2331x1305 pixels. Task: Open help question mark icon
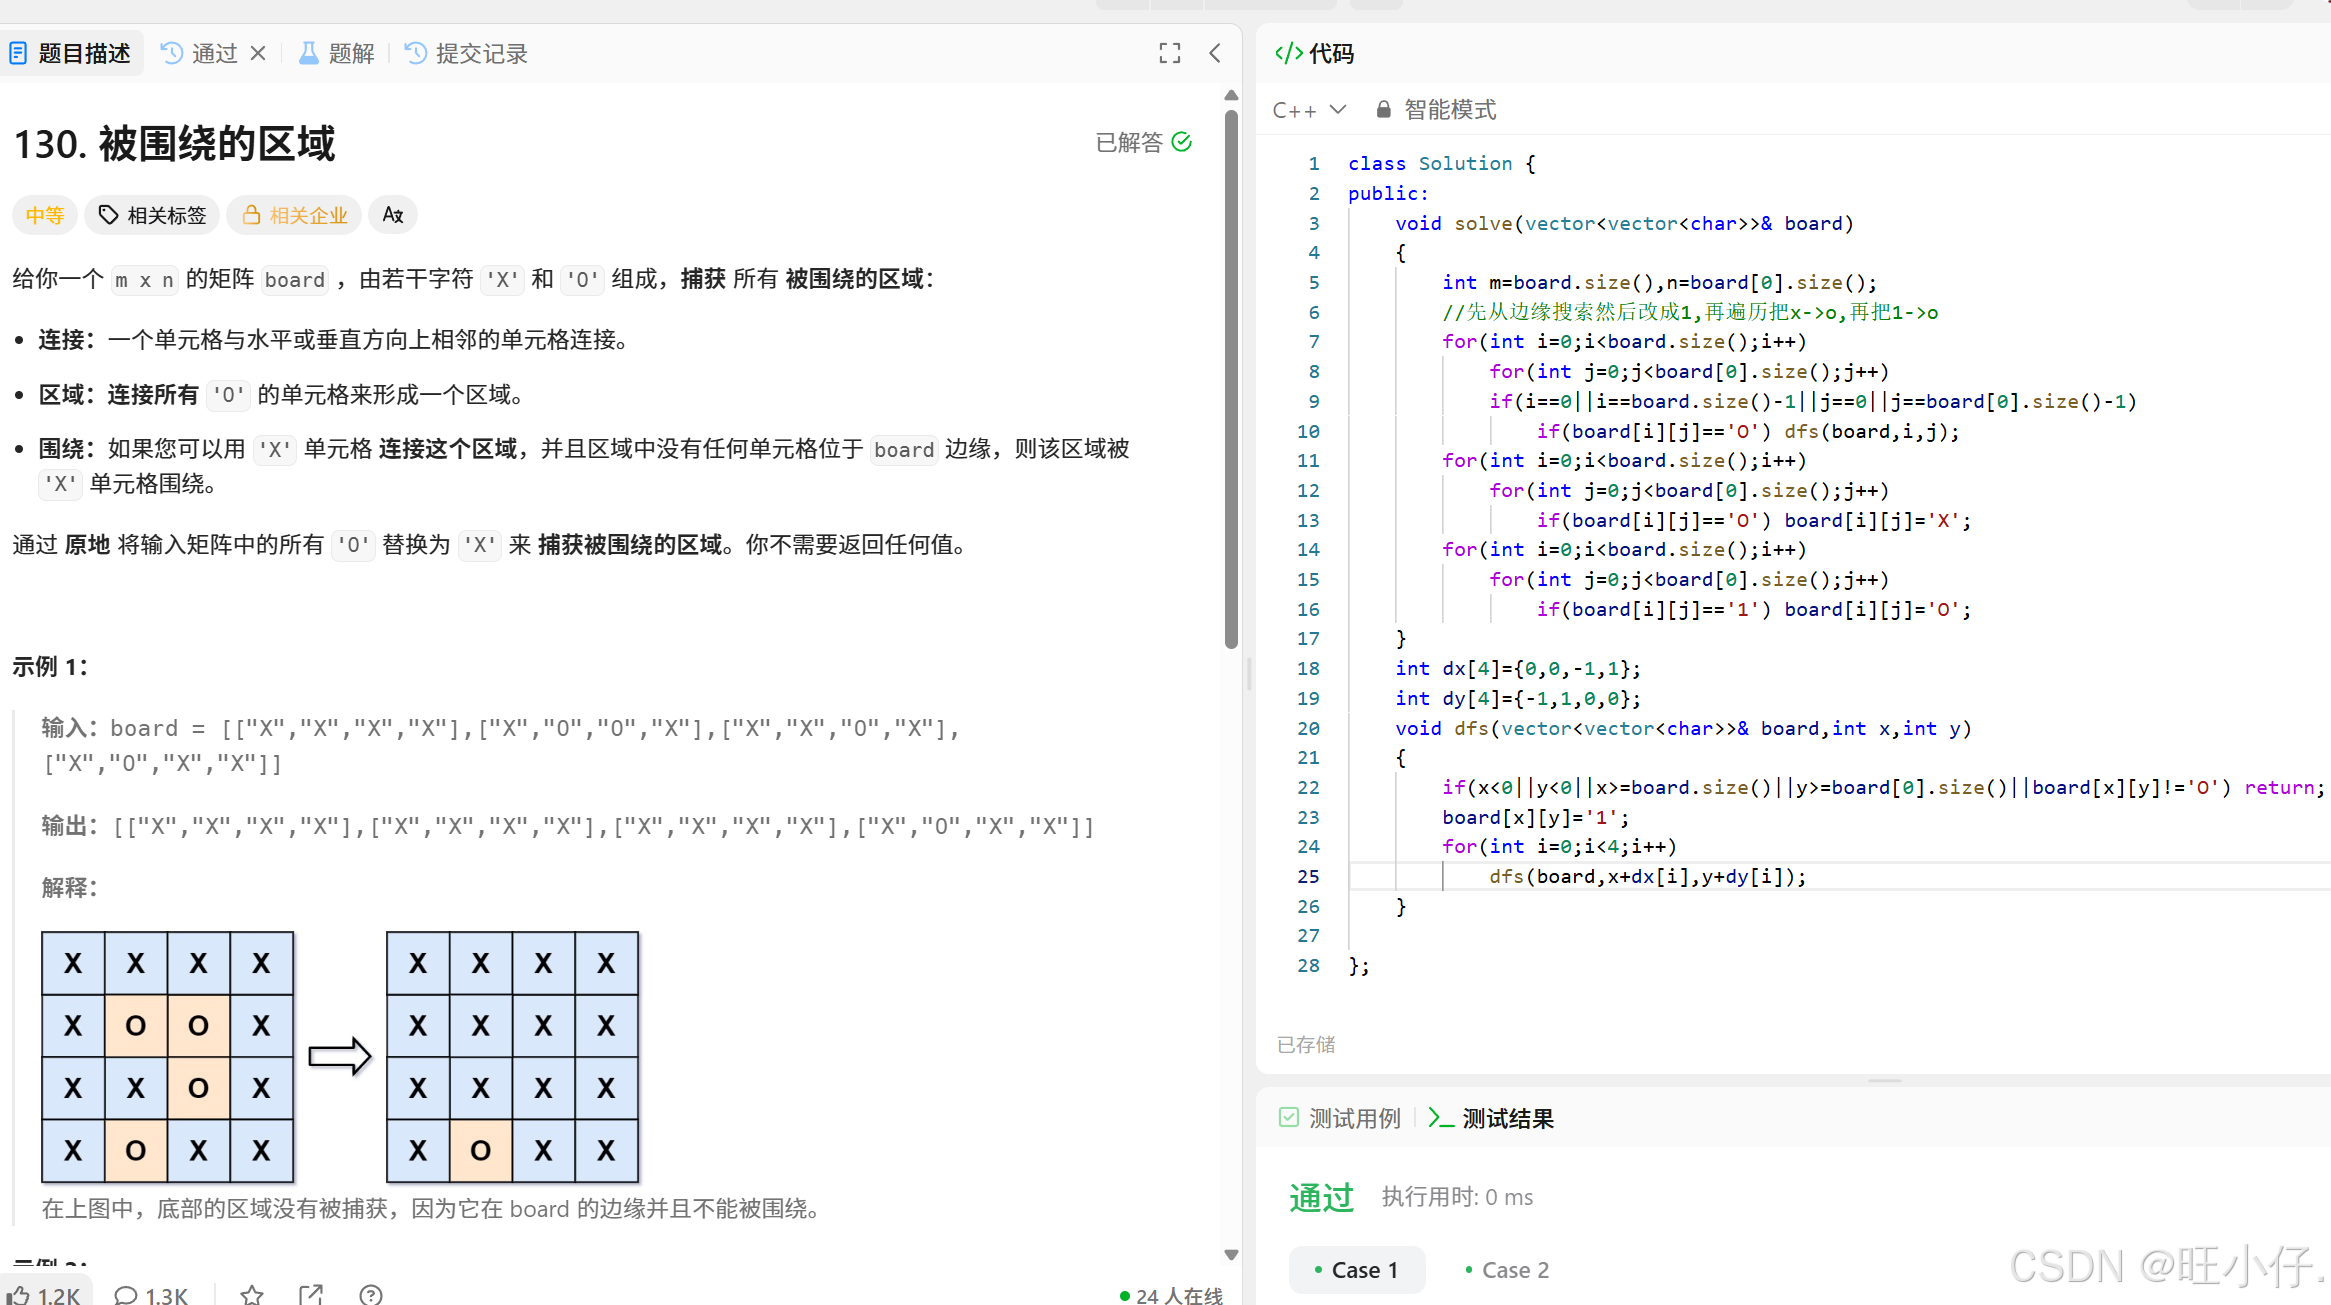tap(371, 1294)
